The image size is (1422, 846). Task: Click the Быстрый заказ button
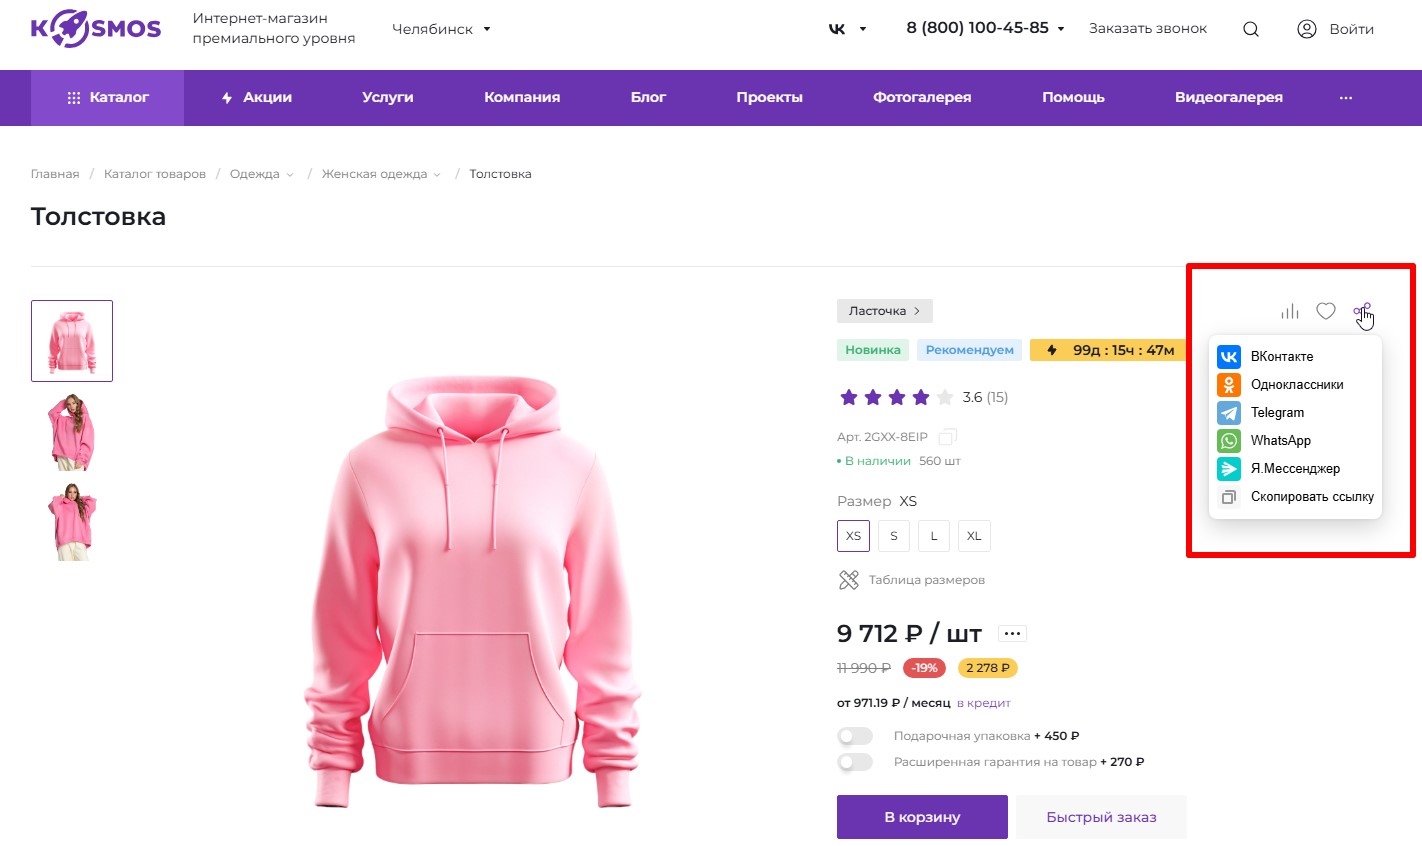[1101, 817]
